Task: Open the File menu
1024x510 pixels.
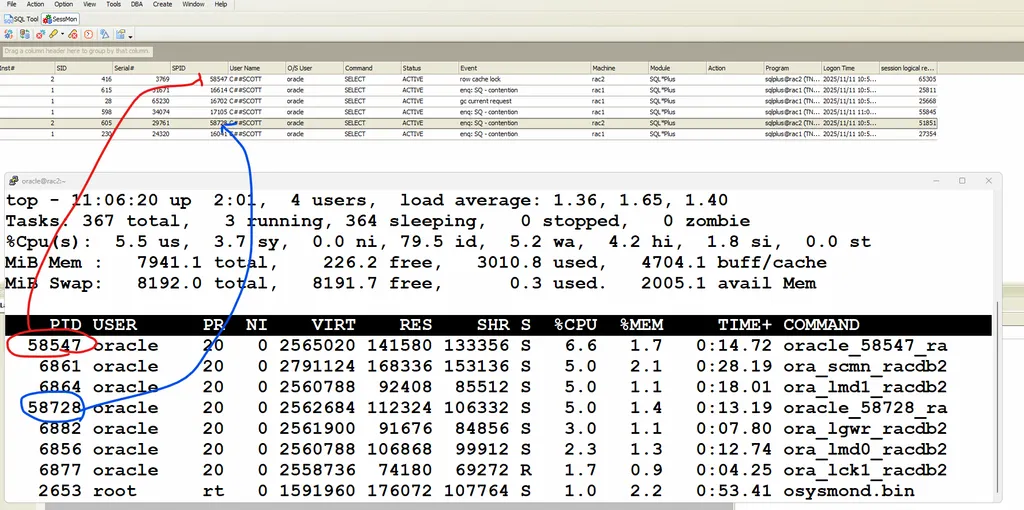Action: tap(11, 4)
